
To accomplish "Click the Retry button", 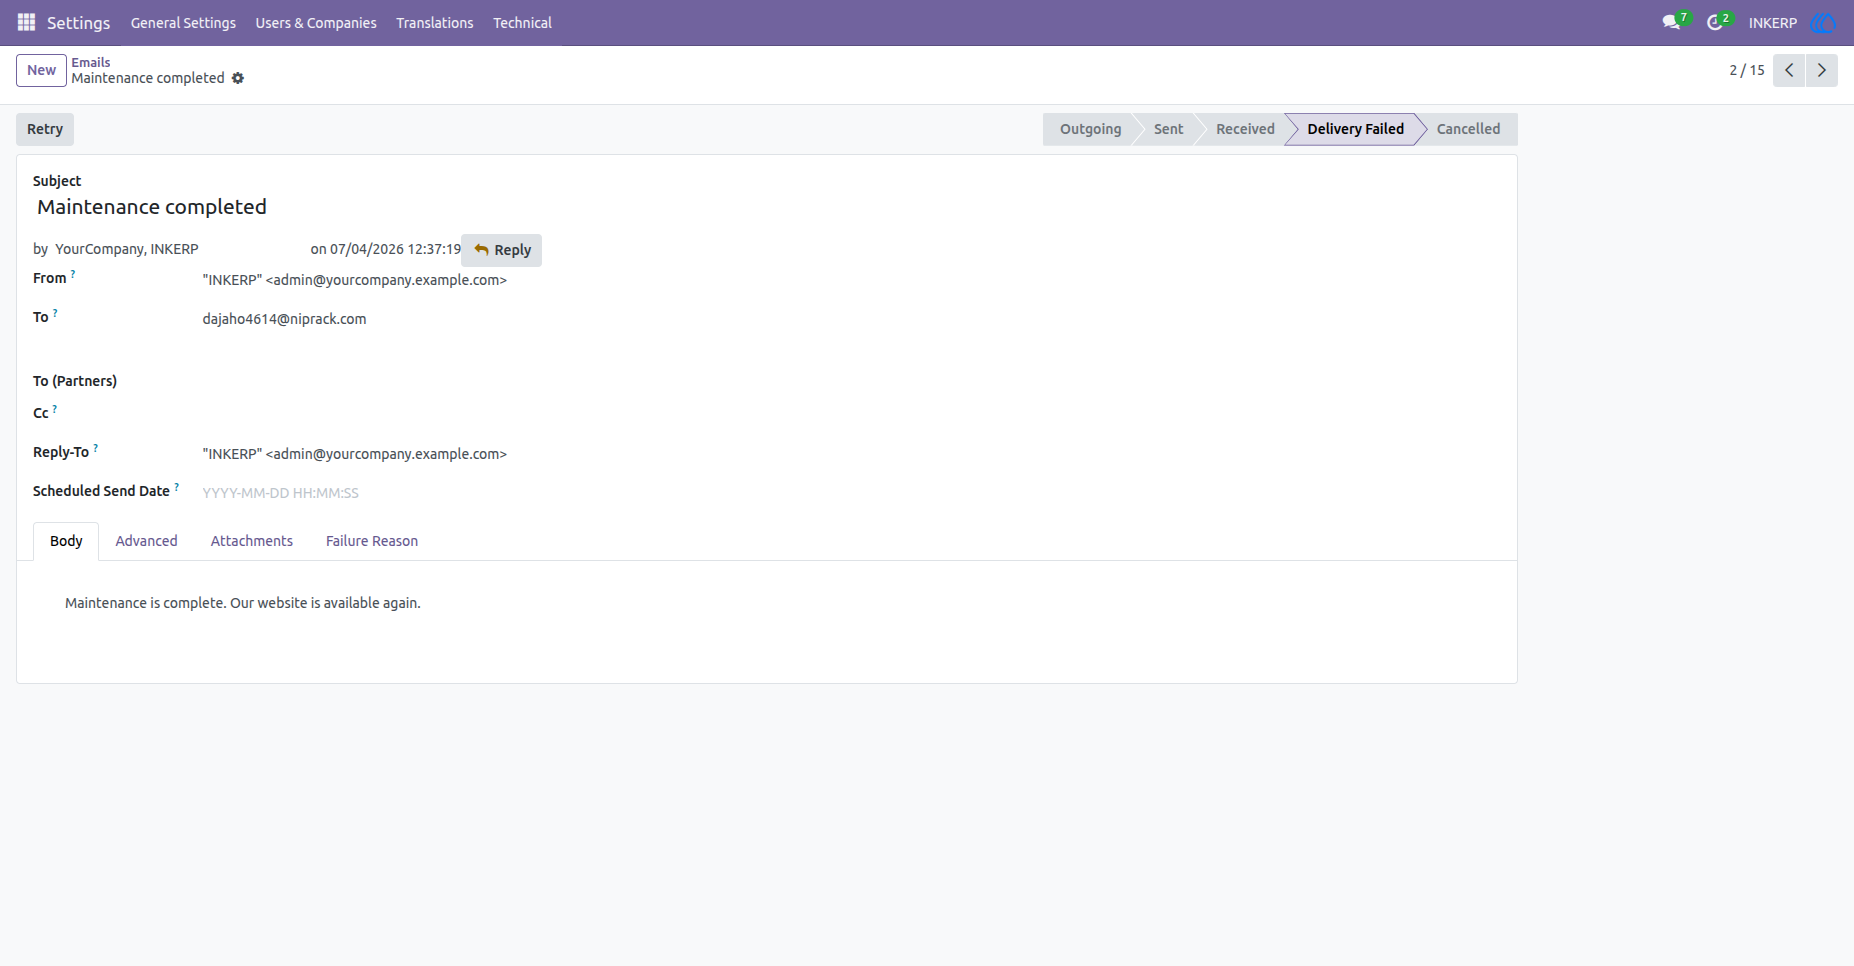I will 45,129.
